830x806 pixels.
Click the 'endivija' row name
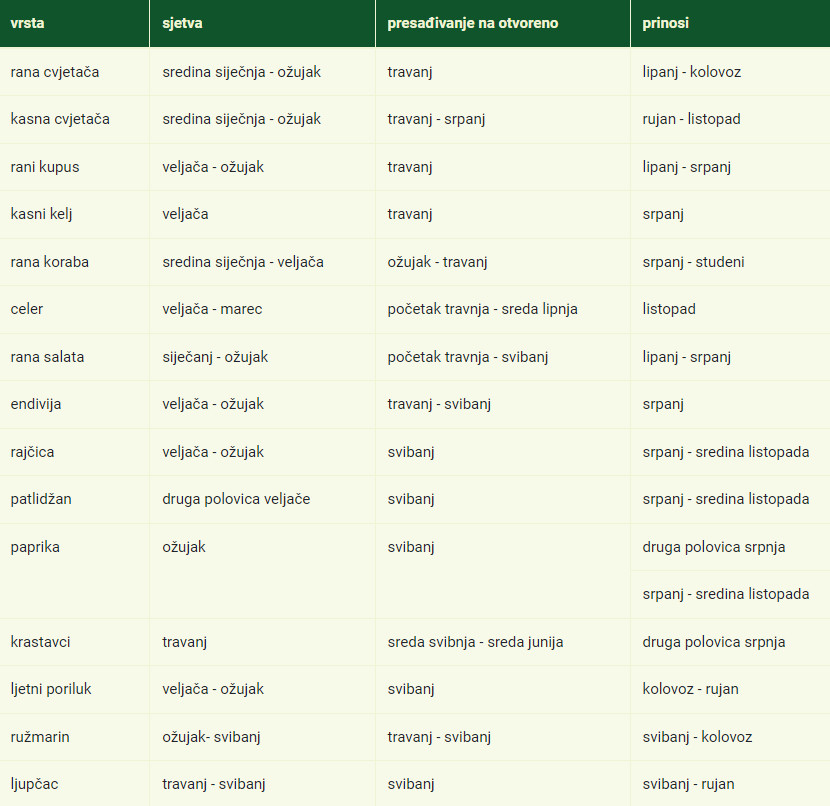pos(36,404)
